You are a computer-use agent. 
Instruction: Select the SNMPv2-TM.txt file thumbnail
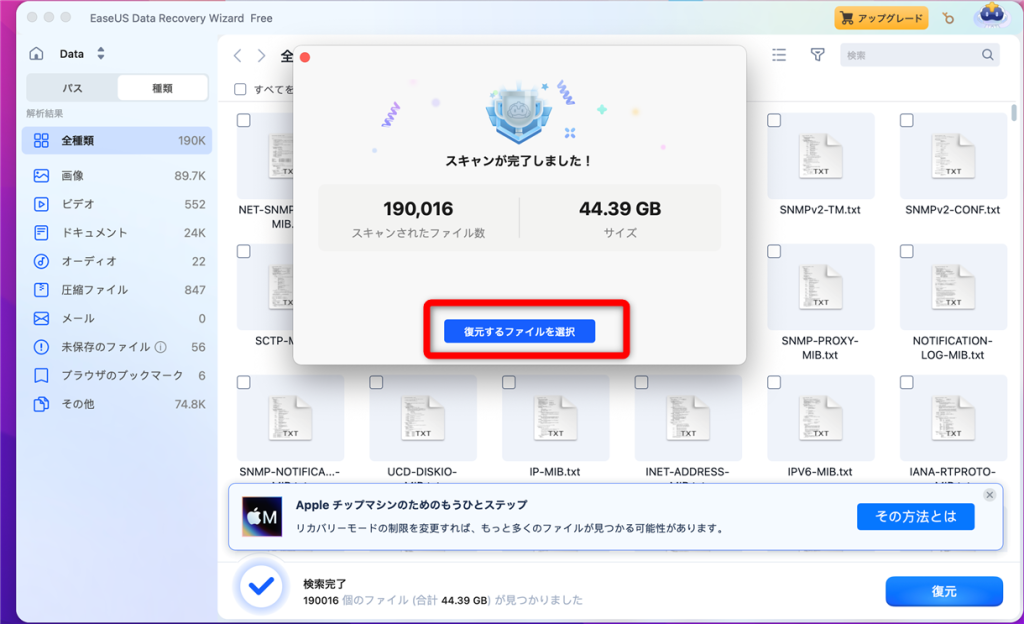tap(821, 156)
